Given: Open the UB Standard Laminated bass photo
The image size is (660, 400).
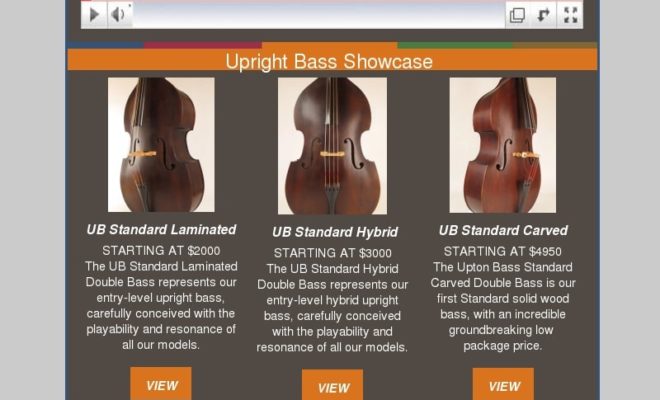Looking at the screenshot, I should 161,144.
